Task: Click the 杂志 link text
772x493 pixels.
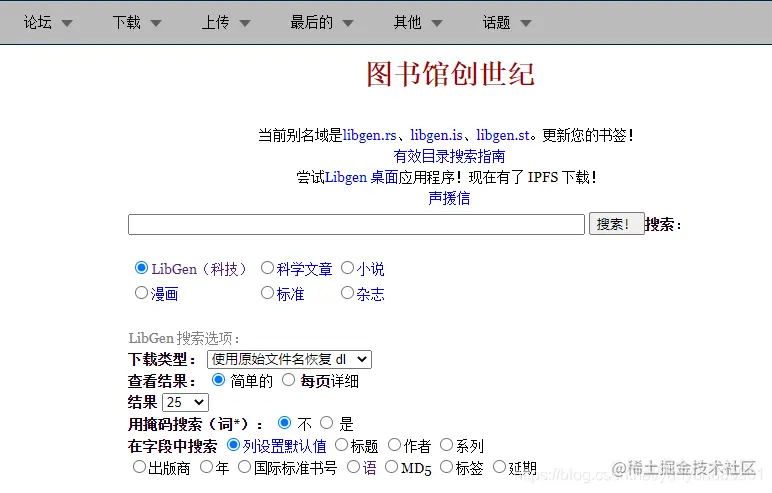Action: (370, 295)
